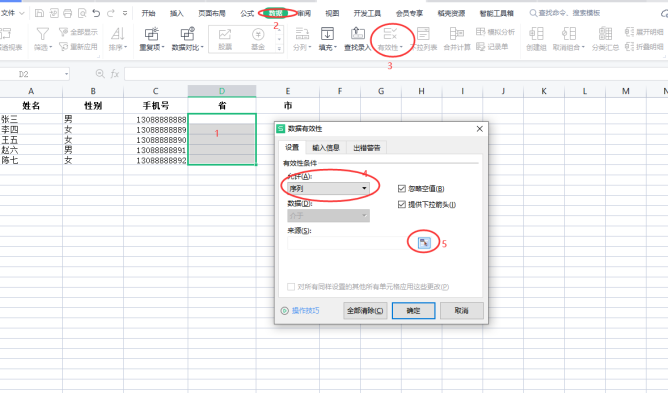This screenshot has height=393, width=668.
Task: Click the zoom icon left of fx
Action: [x=100, y=74]
